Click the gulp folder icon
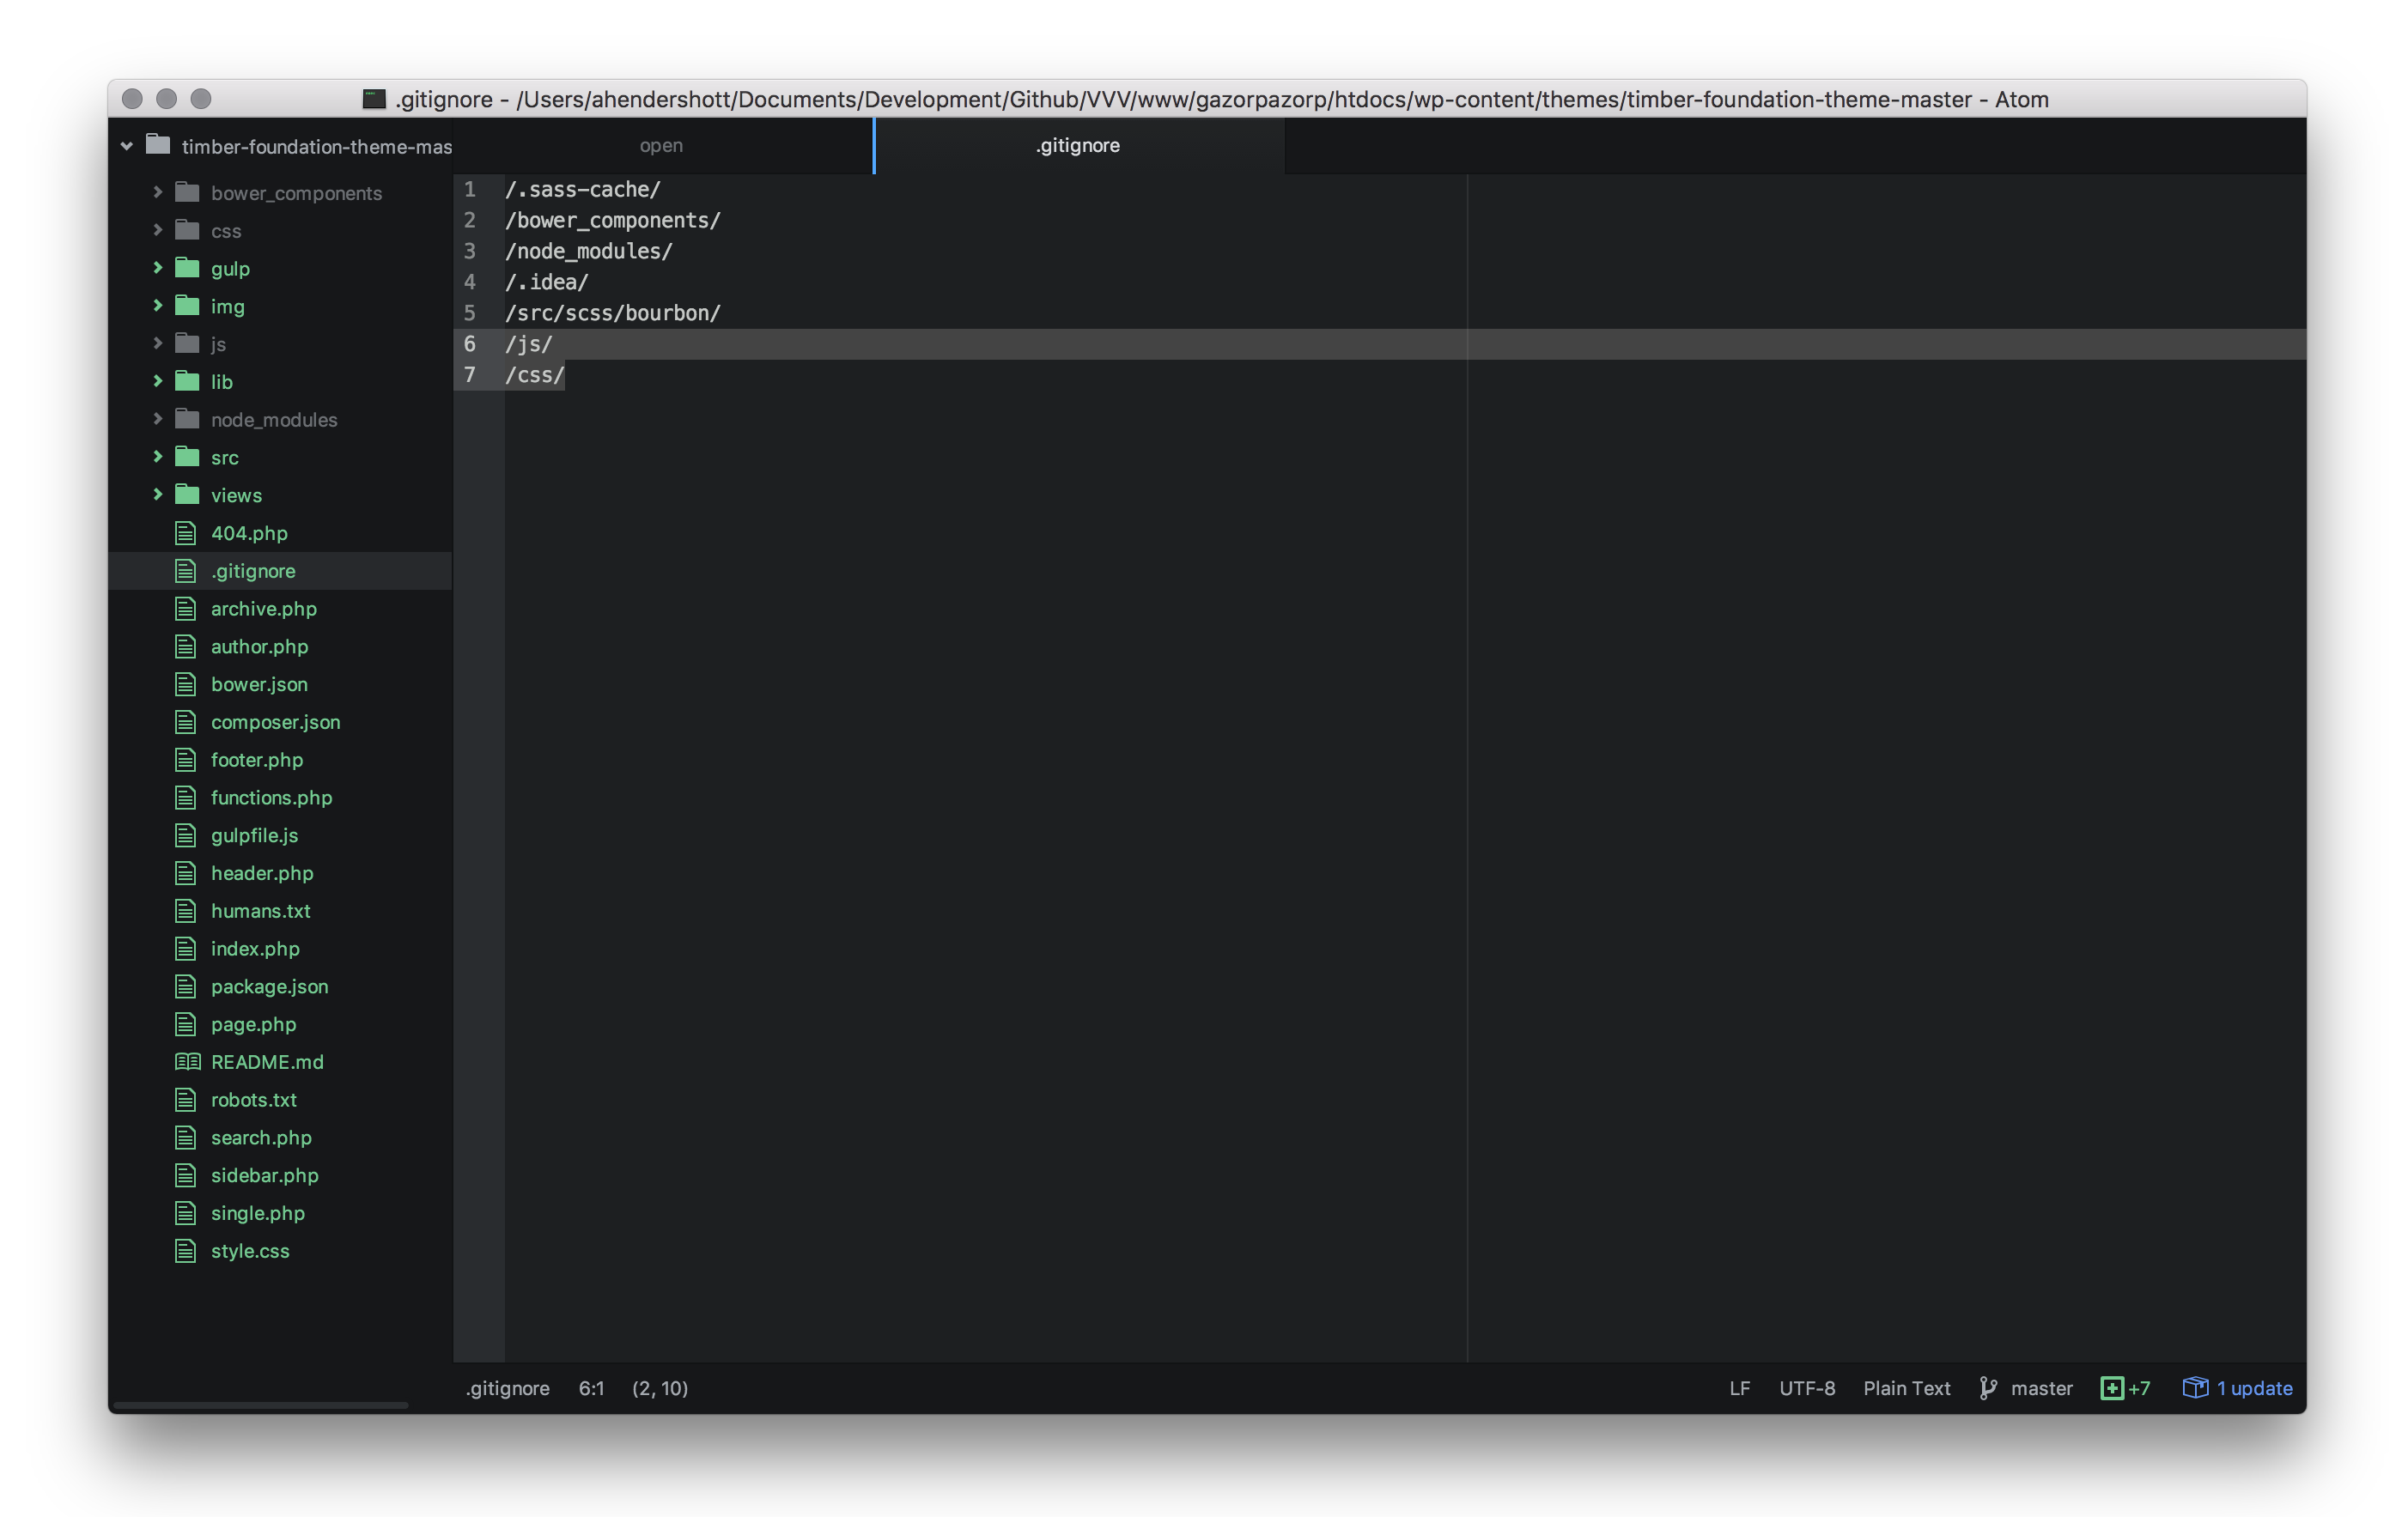This screenshot has width=2408, height=1517. pos(187,267)
